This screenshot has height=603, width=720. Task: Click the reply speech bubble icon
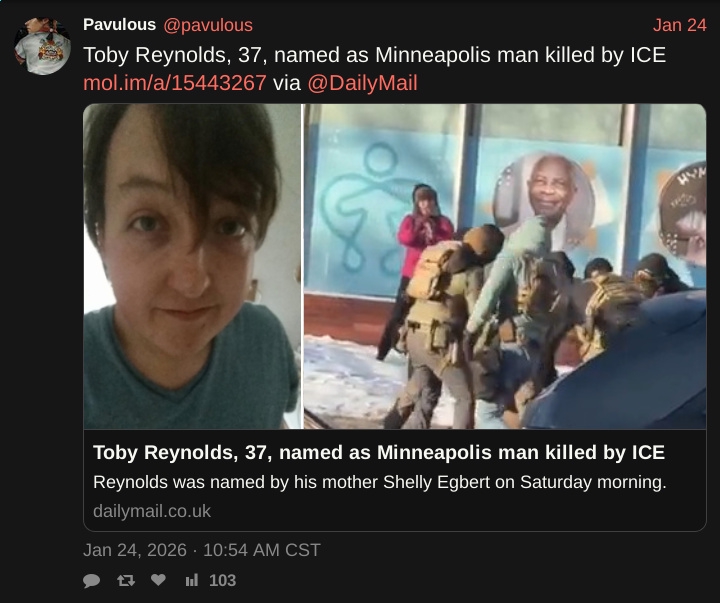(91, 580)
